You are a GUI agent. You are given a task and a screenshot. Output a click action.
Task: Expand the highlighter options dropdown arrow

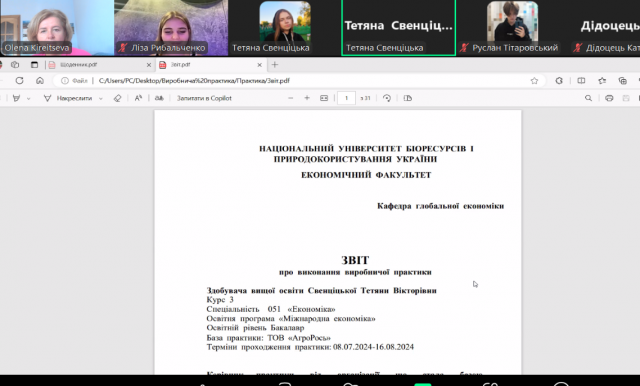[x=28, y=99]
